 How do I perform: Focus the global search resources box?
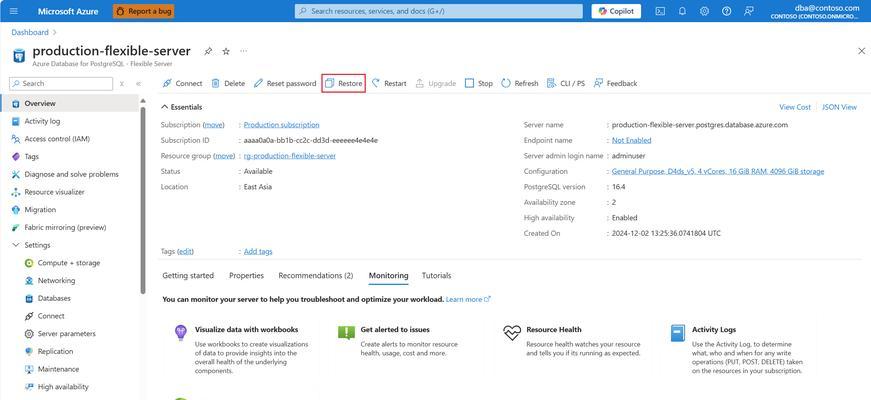pyautogui.click(x=439, y=11)
